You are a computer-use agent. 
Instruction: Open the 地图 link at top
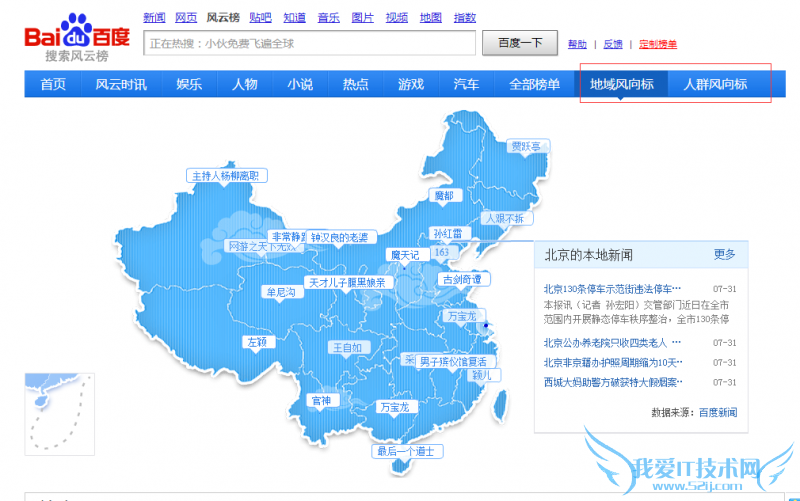coord(431,18)
